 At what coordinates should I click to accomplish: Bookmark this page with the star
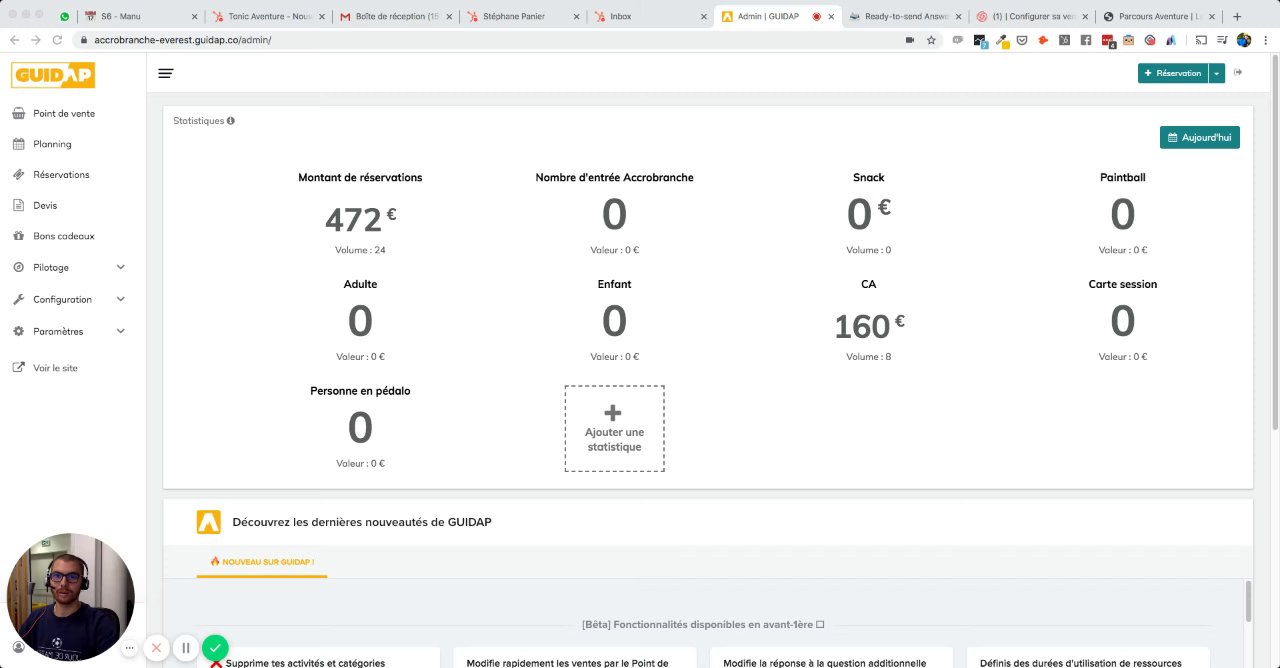point(931,40)
